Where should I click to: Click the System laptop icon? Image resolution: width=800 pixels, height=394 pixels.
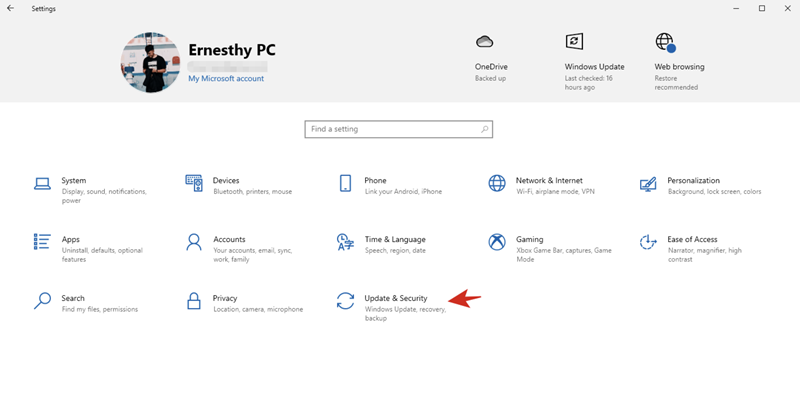coord(42,184)
